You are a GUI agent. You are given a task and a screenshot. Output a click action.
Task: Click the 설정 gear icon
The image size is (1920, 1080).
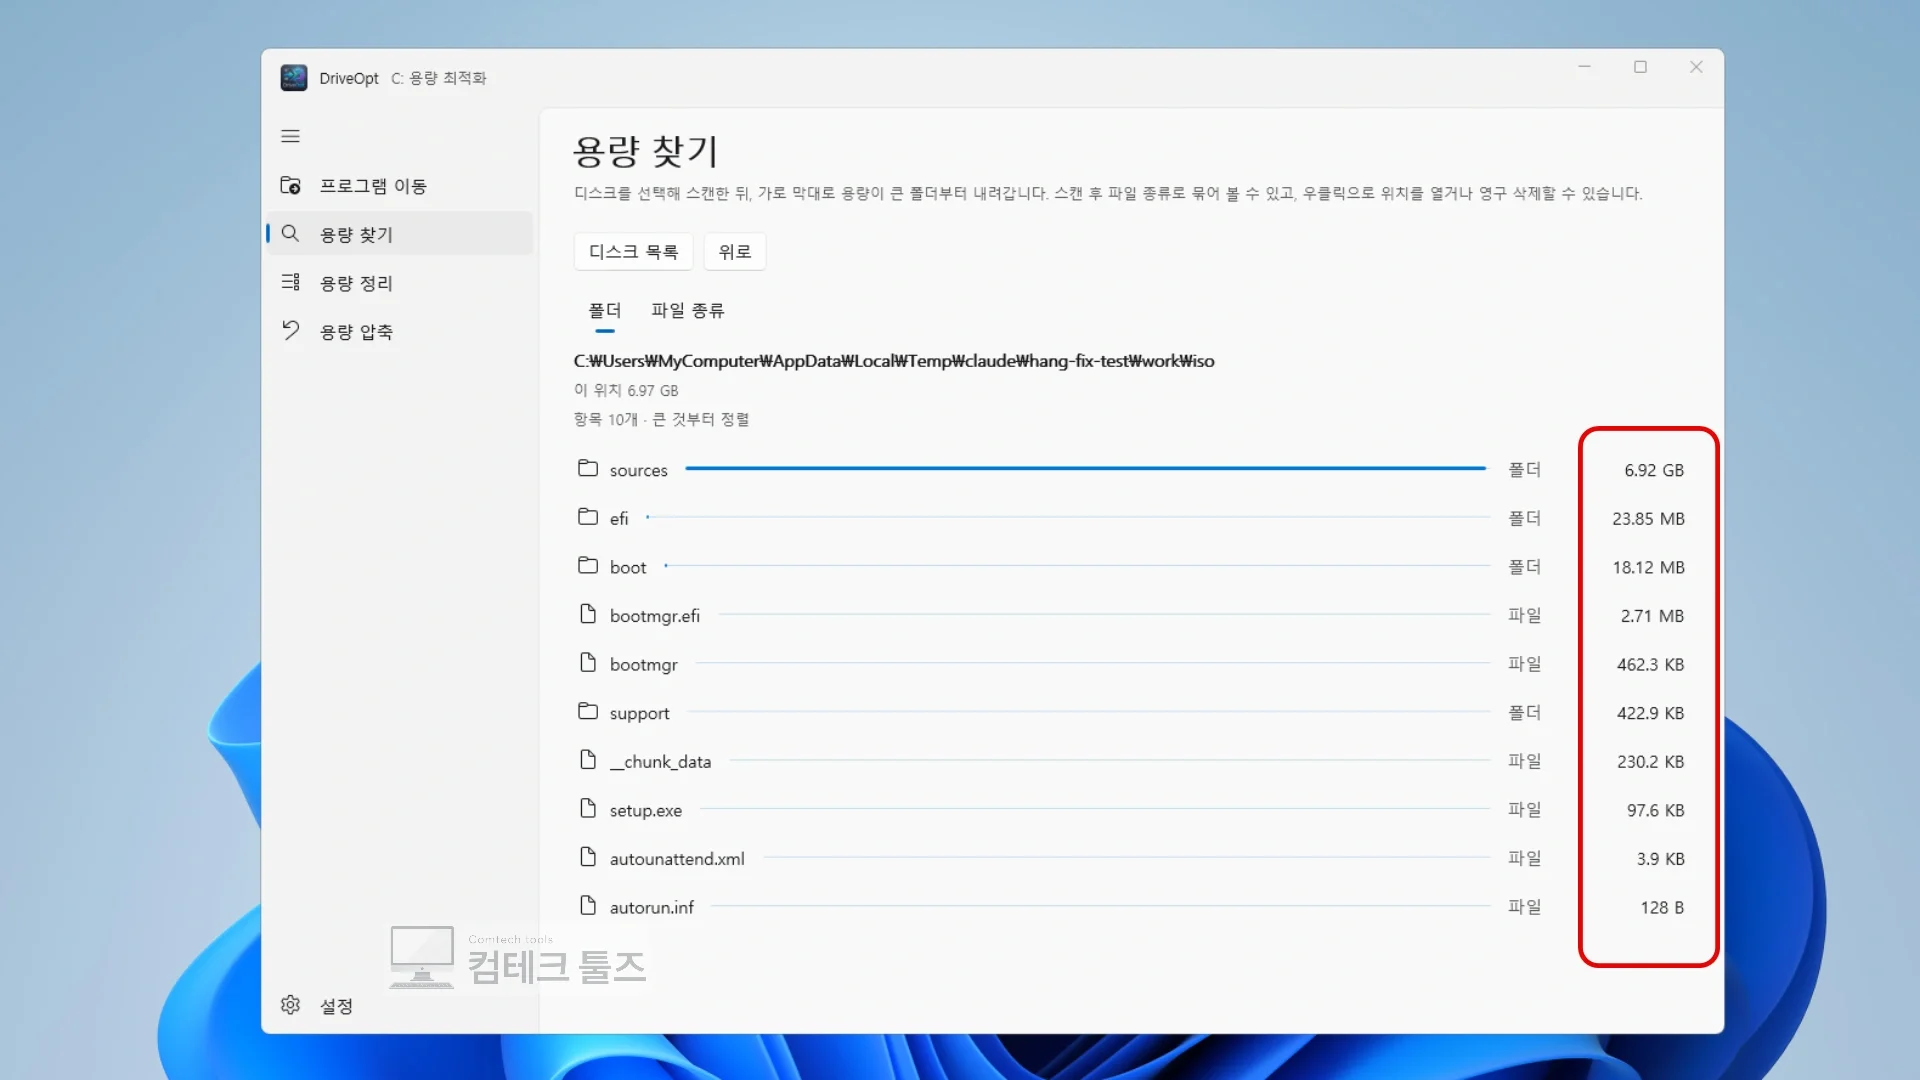(290, 1005)
